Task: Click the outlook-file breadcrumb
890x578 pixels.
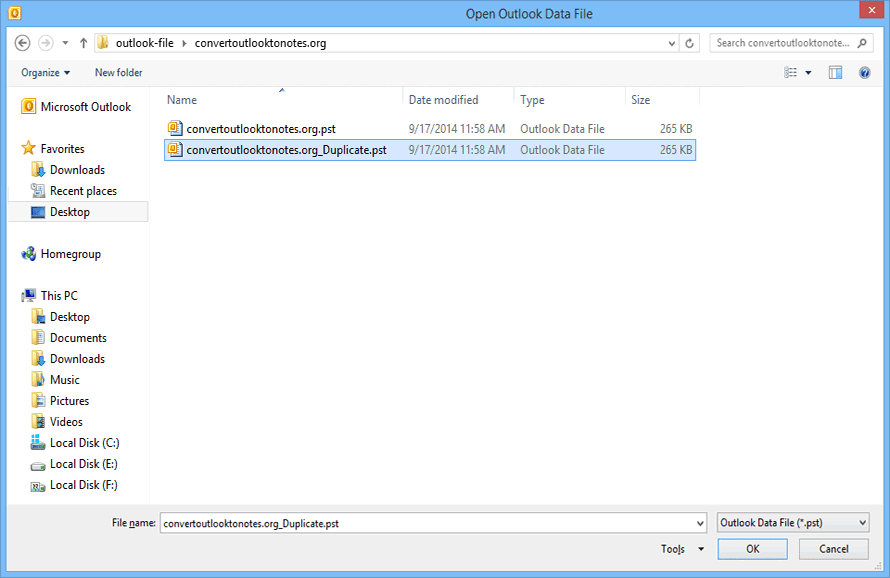Action: (145, 43)
